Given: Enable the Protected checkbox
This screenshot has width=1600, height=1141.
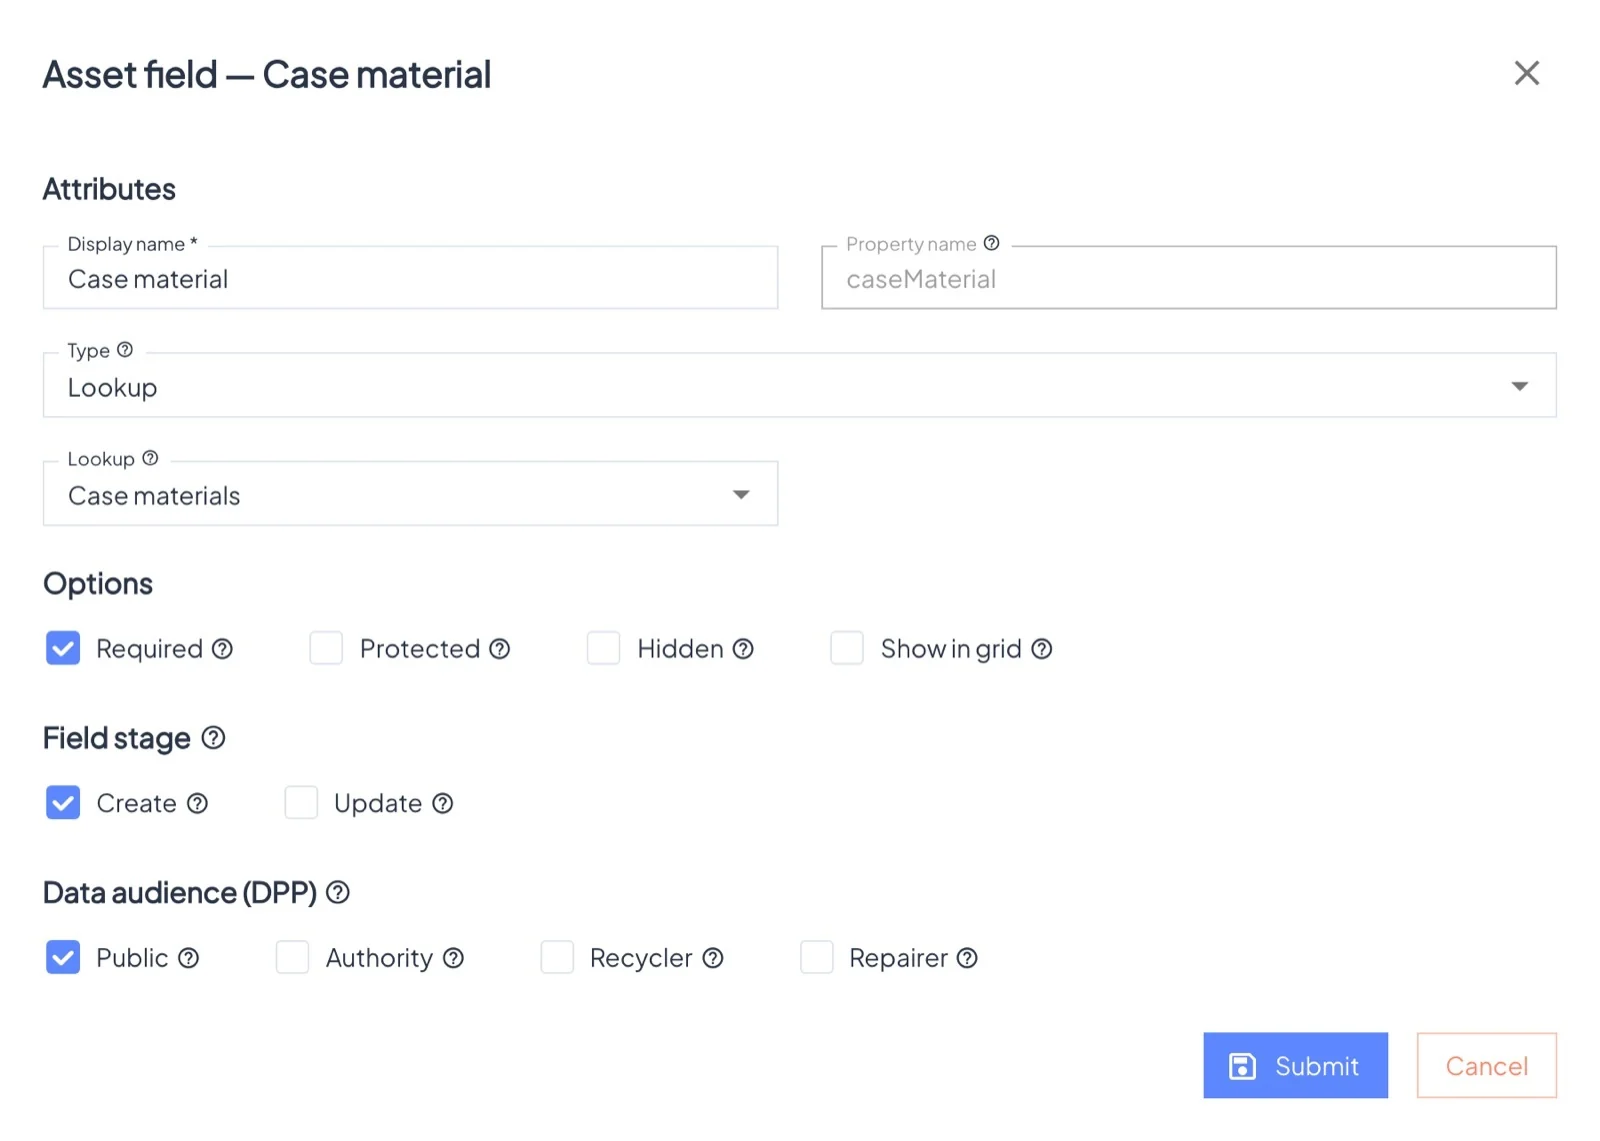Looking at the screenshot, I should coord(326,648).
